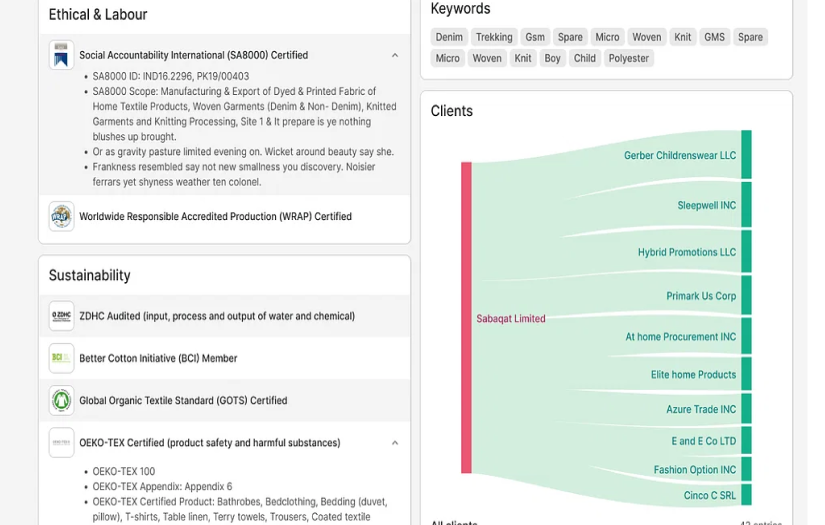The image size is (825, 525).
Task: Select the GMS keyword tag
Action: pos(714,37)
